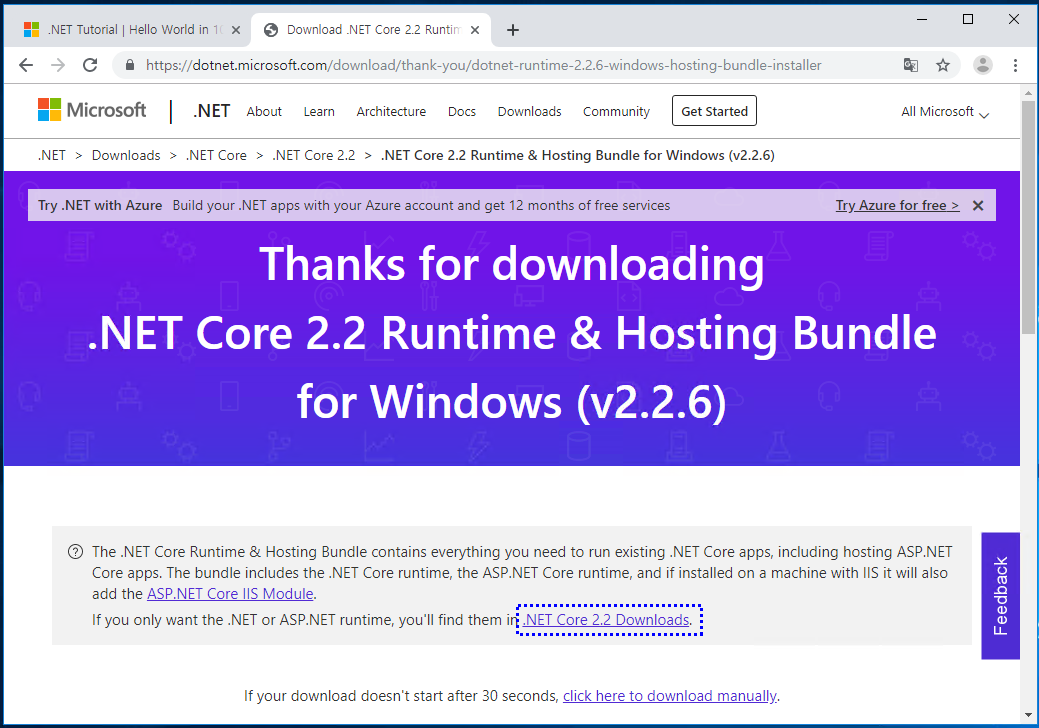
Task: Dismiss the Try .NET with Azure banner
Action: point(978,205)
